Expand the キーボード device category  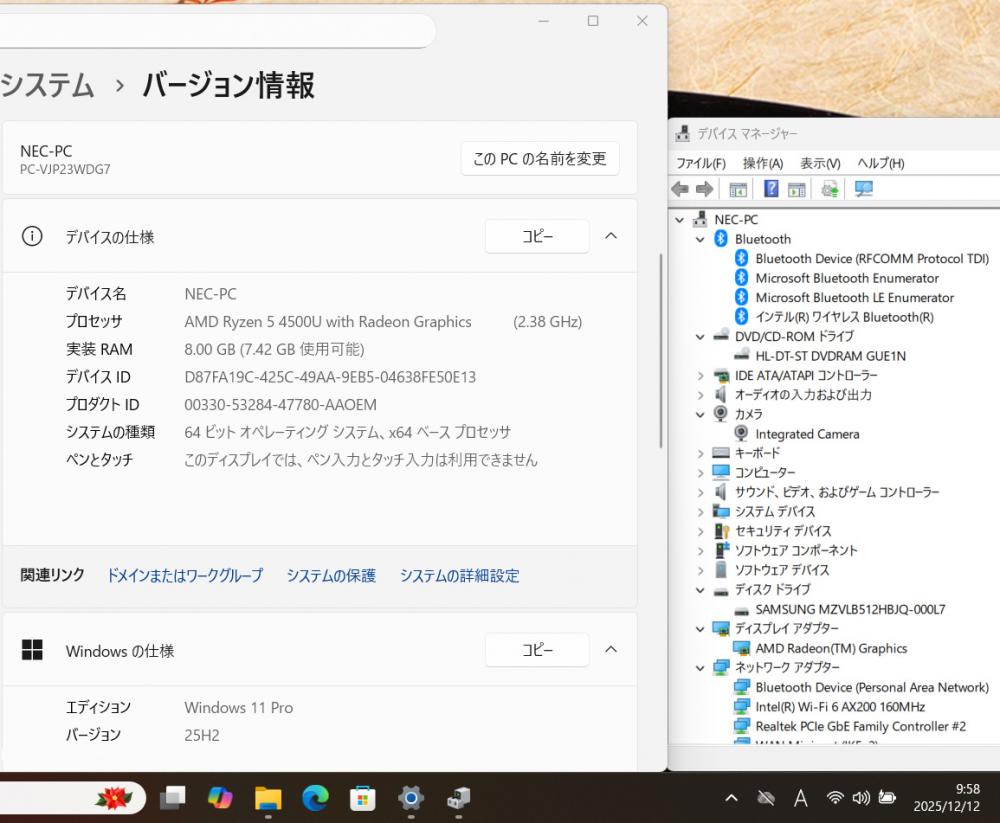701,453
